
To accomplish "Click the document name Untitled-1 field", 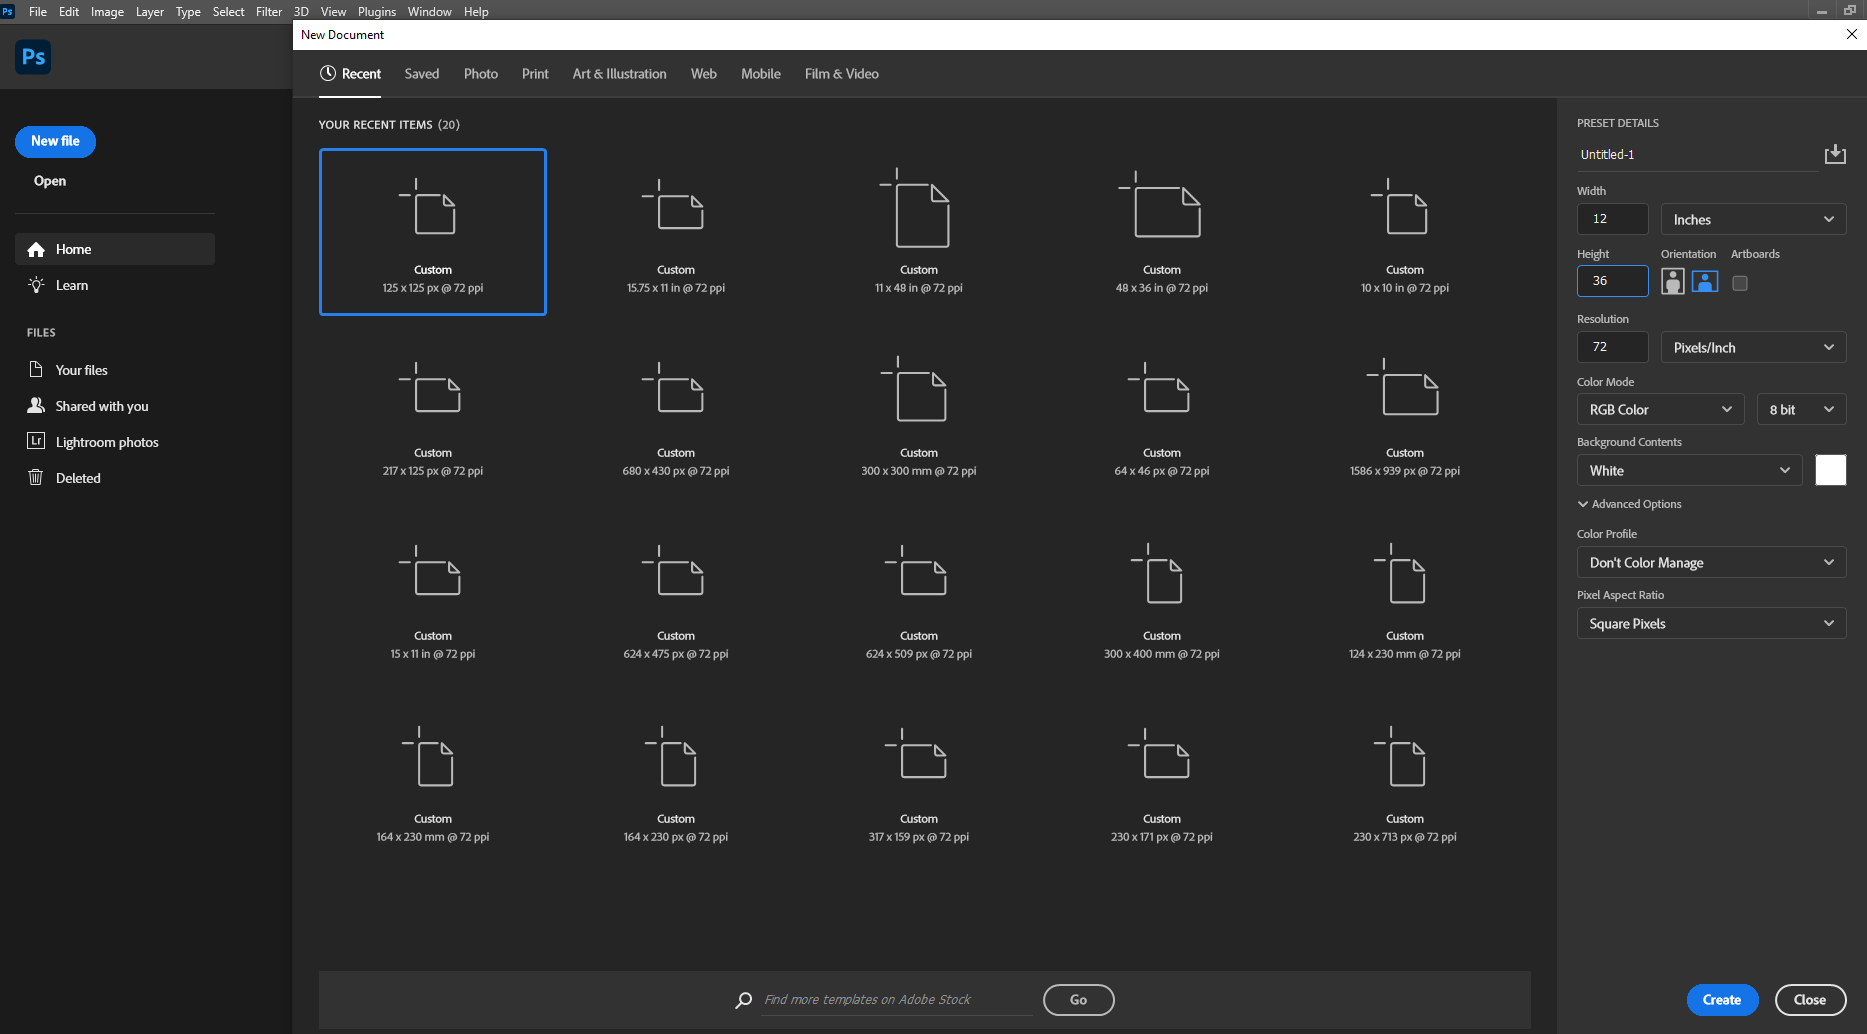I will point(1697,155).
